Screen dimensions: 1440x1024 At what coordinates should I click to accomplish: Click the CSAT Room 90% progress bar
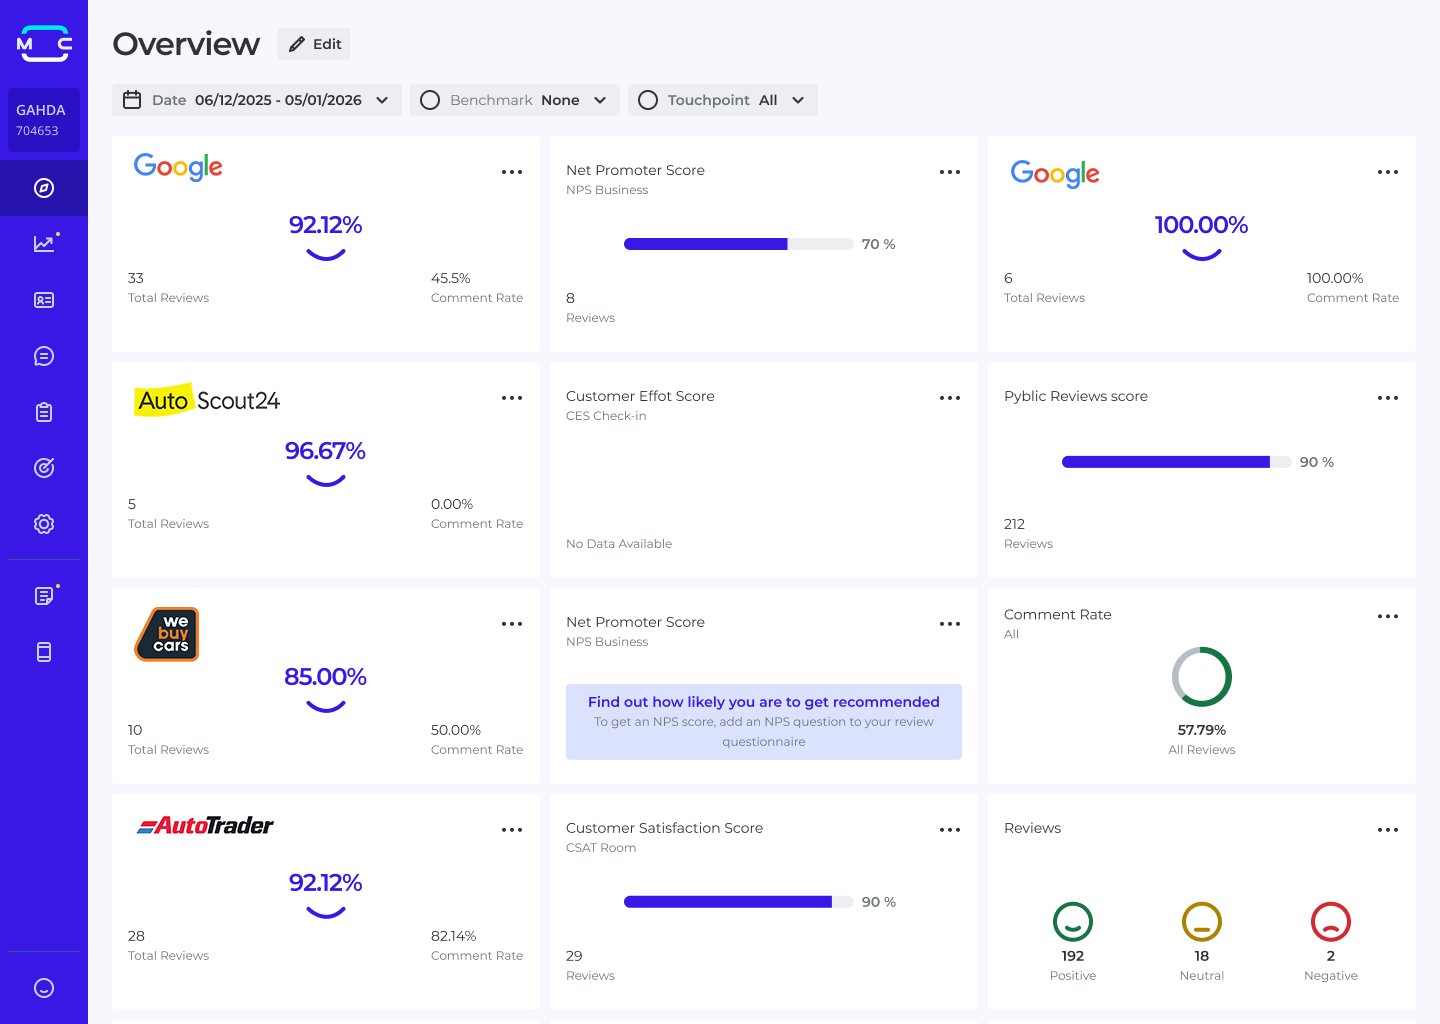739,902
